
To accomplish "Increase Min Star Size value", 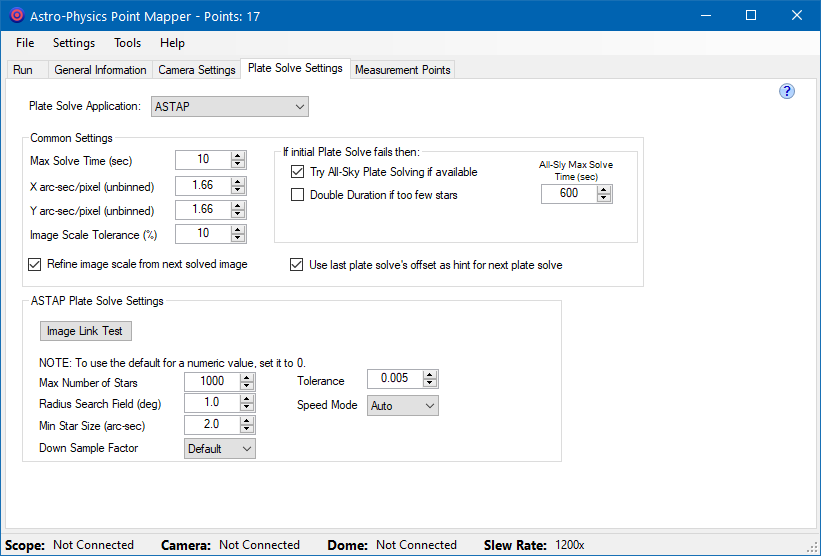I will coord(247,421).
